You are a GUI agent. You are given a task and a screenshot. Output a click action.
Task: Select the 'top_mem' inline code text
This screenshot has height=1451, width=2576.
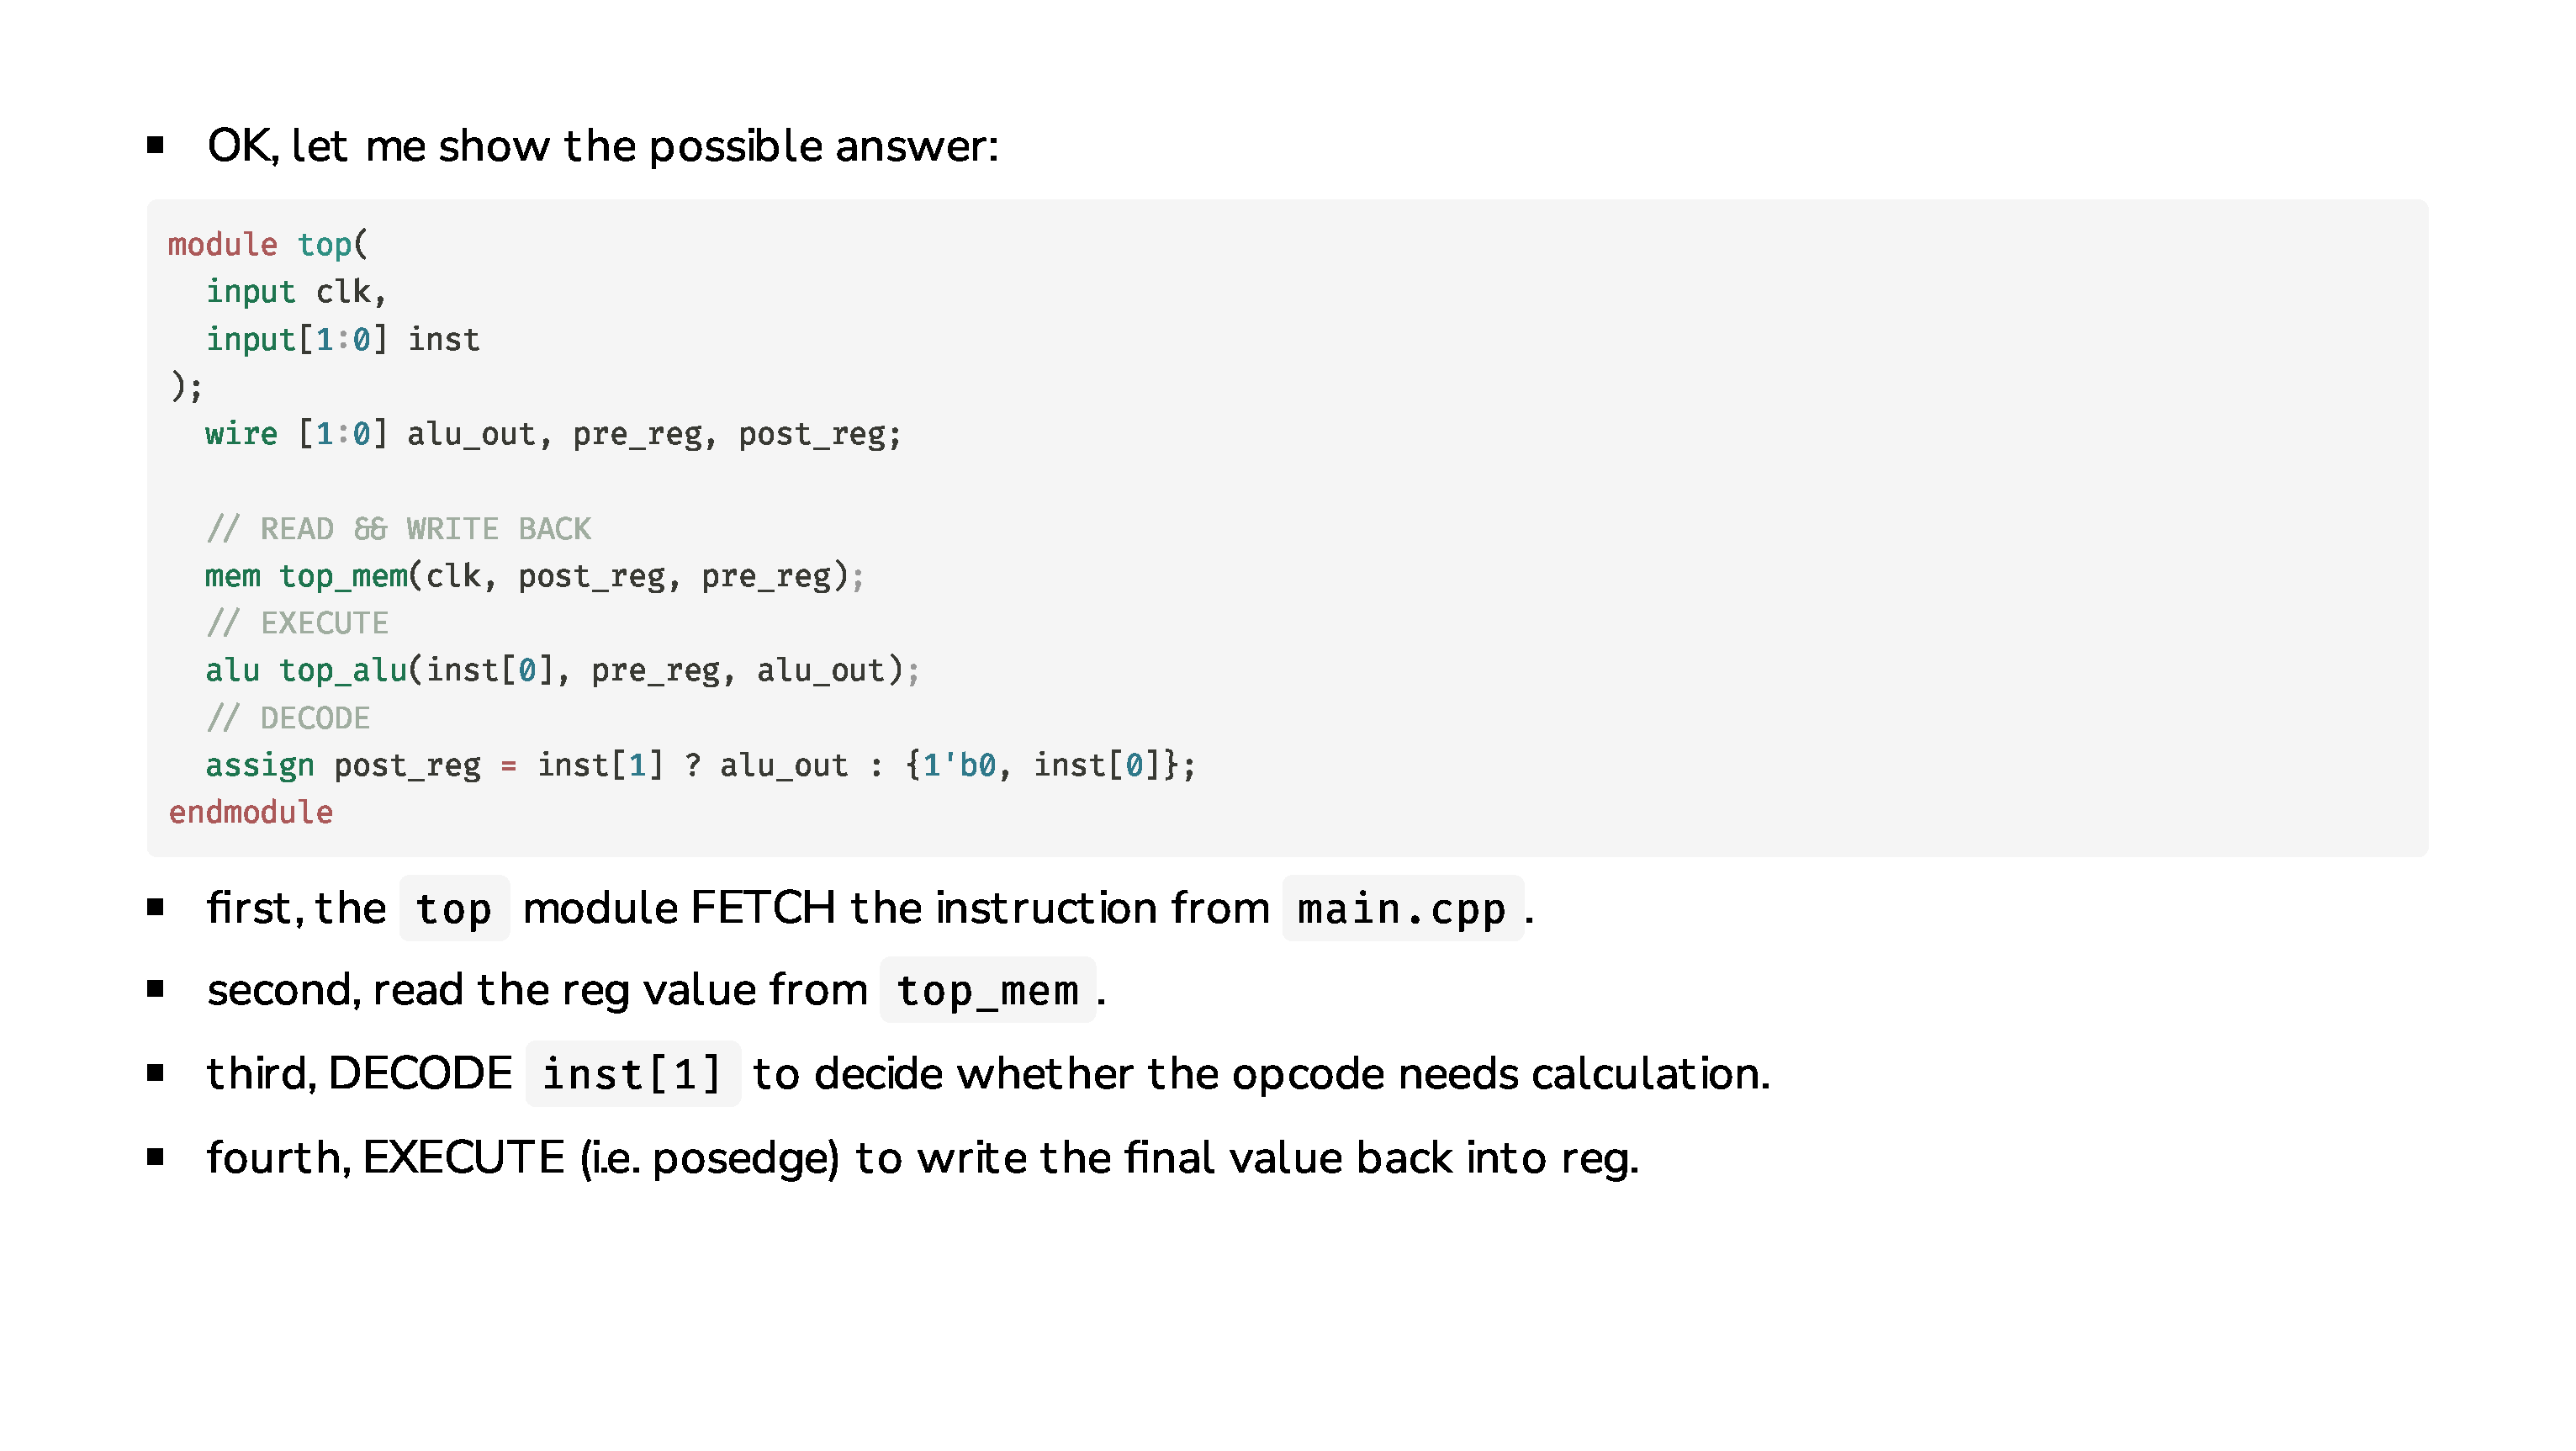[987, 990]
